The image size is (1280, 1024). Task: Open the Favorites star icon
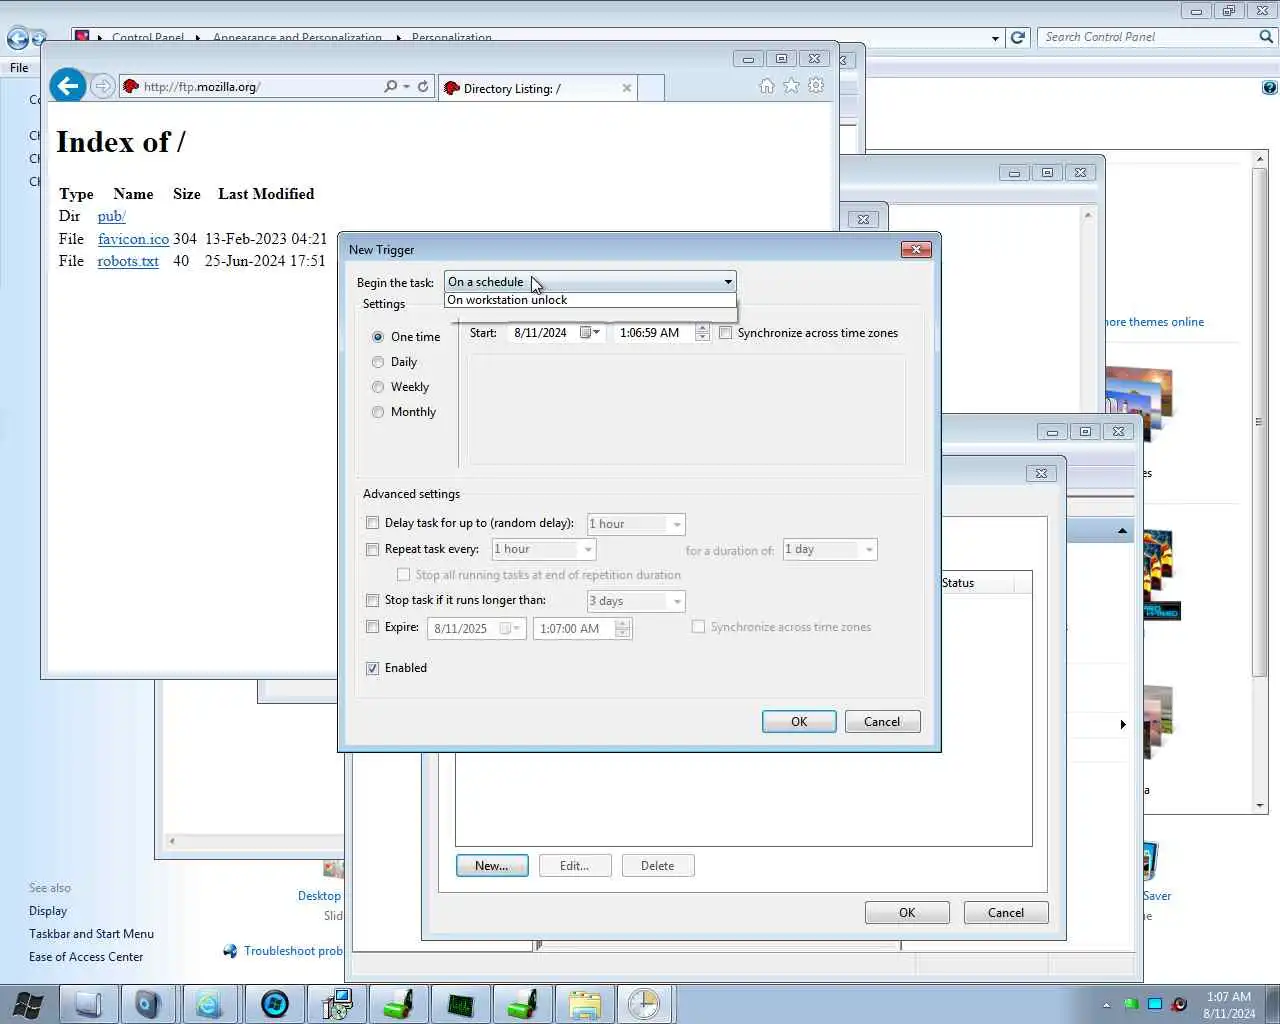791,86
